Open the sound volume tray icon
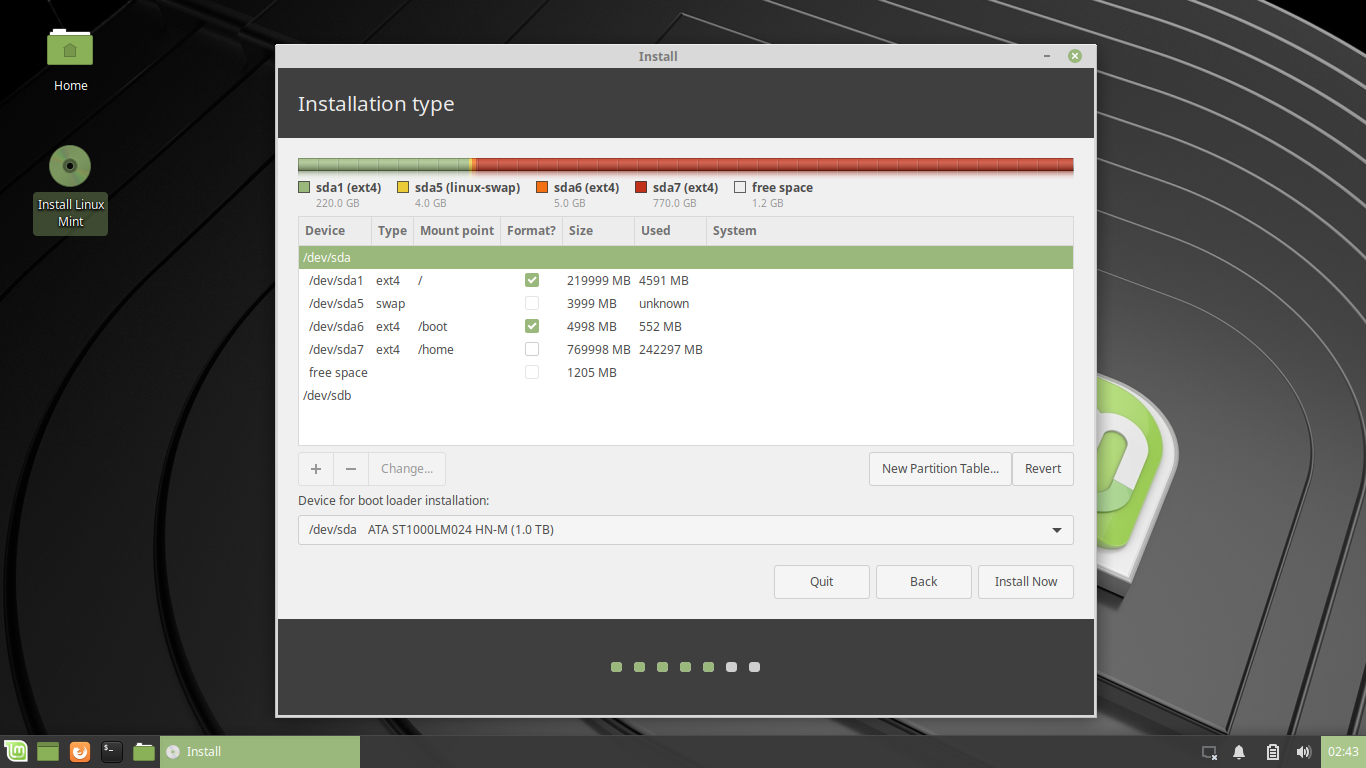1366x768 pixels. click(1303, 752)
